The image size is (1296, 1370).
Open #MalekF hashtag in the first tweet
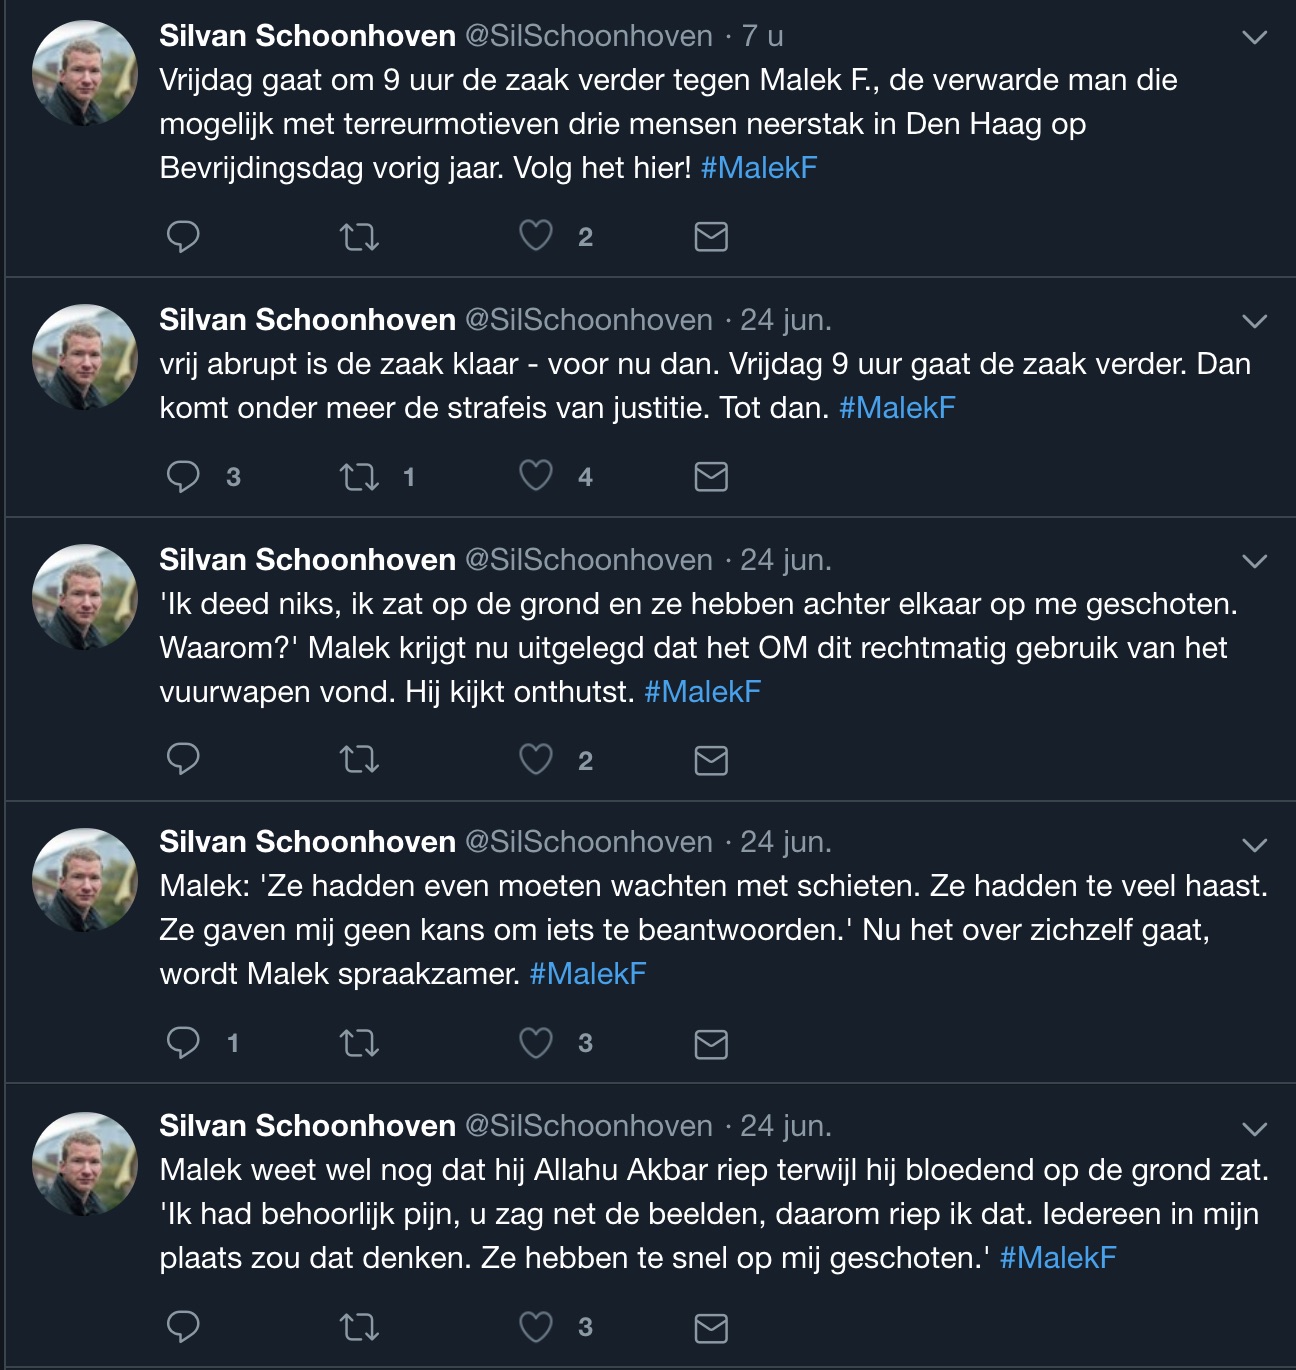(759, 167)
